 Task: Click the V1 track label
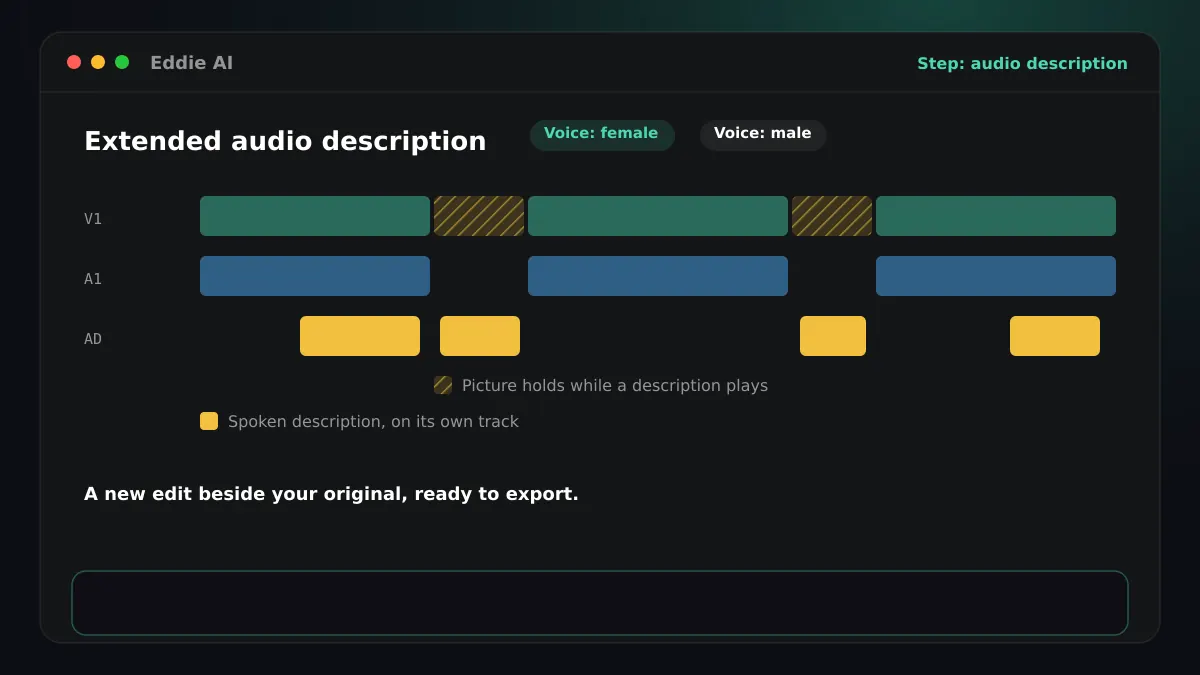pyautogui.click(x=93, y=219)
